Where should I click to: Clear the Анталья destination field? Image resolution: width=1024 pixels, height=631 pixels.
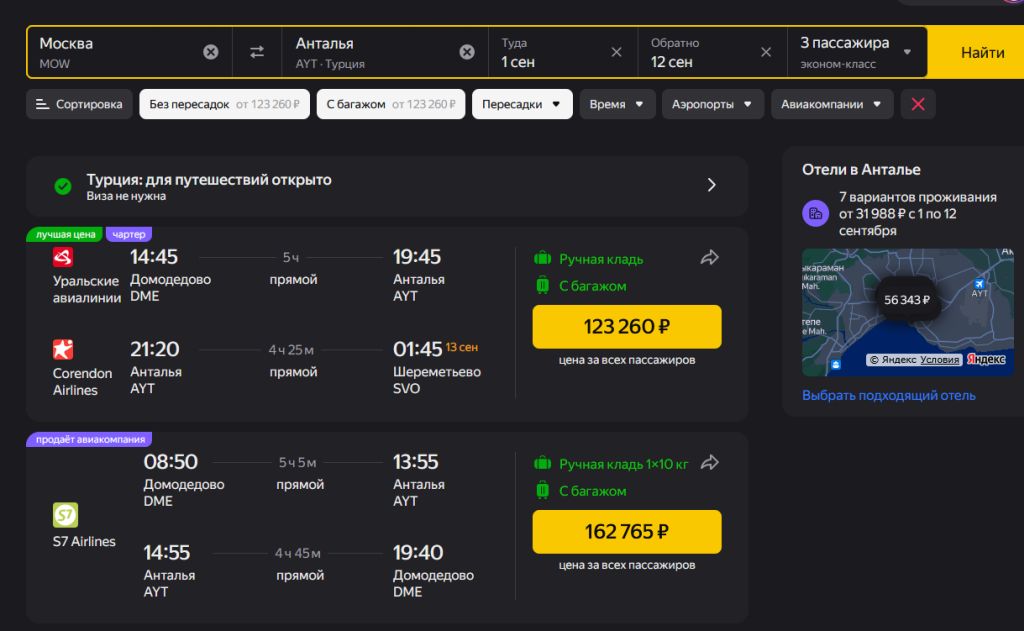click(x=467, y=52)
